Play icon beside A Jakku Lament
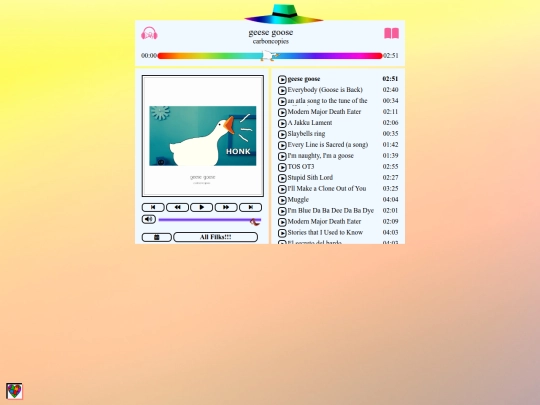The width and height of the screenshot is (540, 405). point(282,124)
